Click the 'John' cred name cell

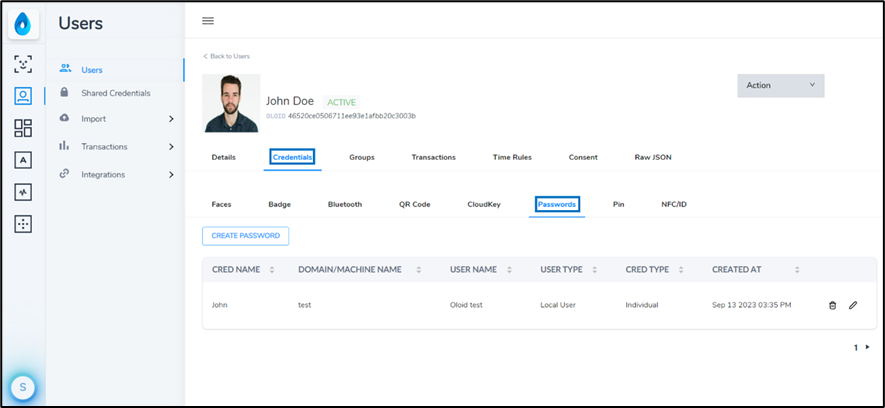pyautogui.click(x=220, y=305)
